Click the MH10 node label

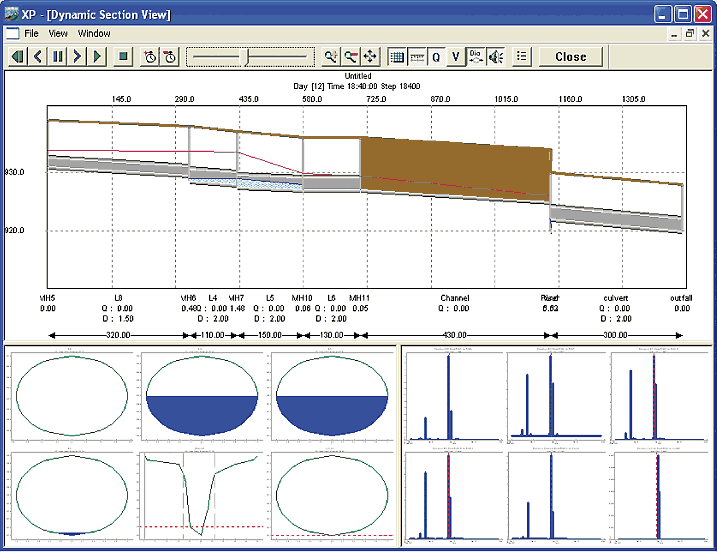tap(302, 298)
